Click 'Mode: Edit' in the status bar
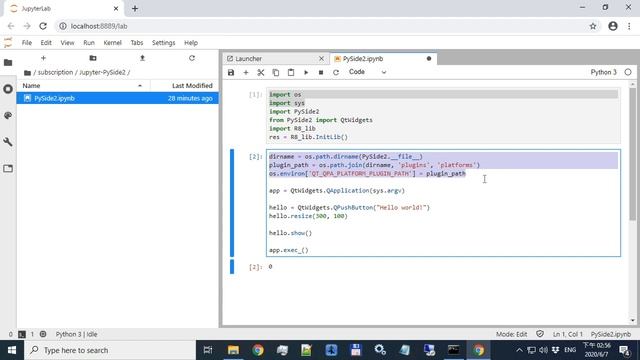 511,334
